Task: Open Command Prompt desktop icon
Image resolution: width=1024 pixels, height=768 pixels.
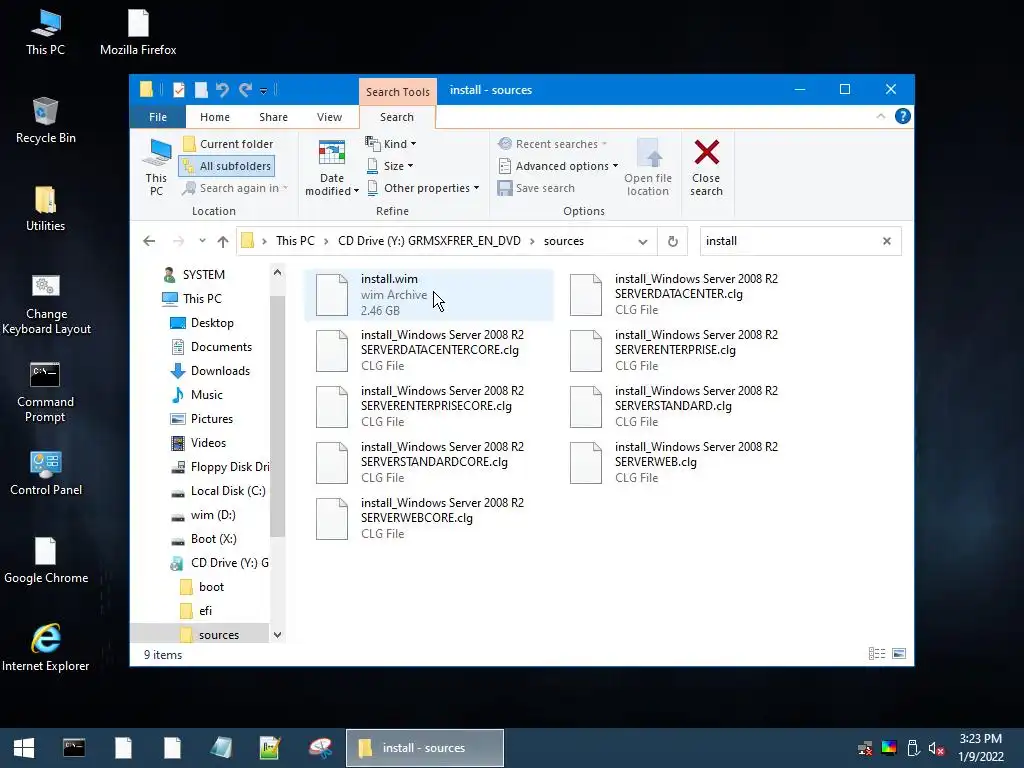Action: [45, 393]
